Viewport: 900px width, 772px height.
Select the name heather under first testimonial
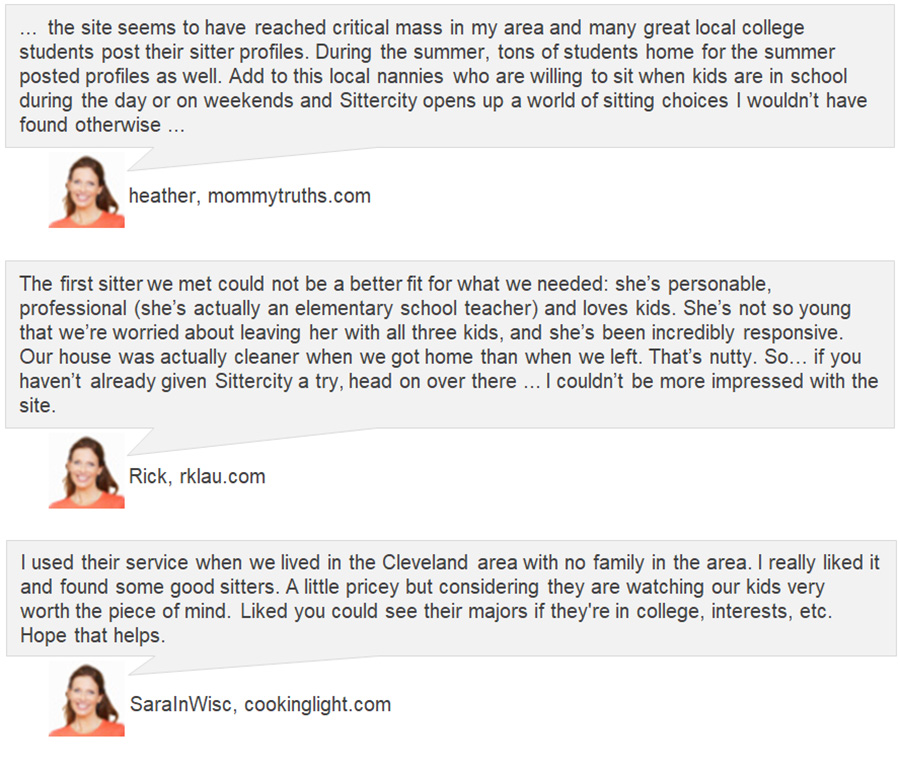tap(164, 196)
